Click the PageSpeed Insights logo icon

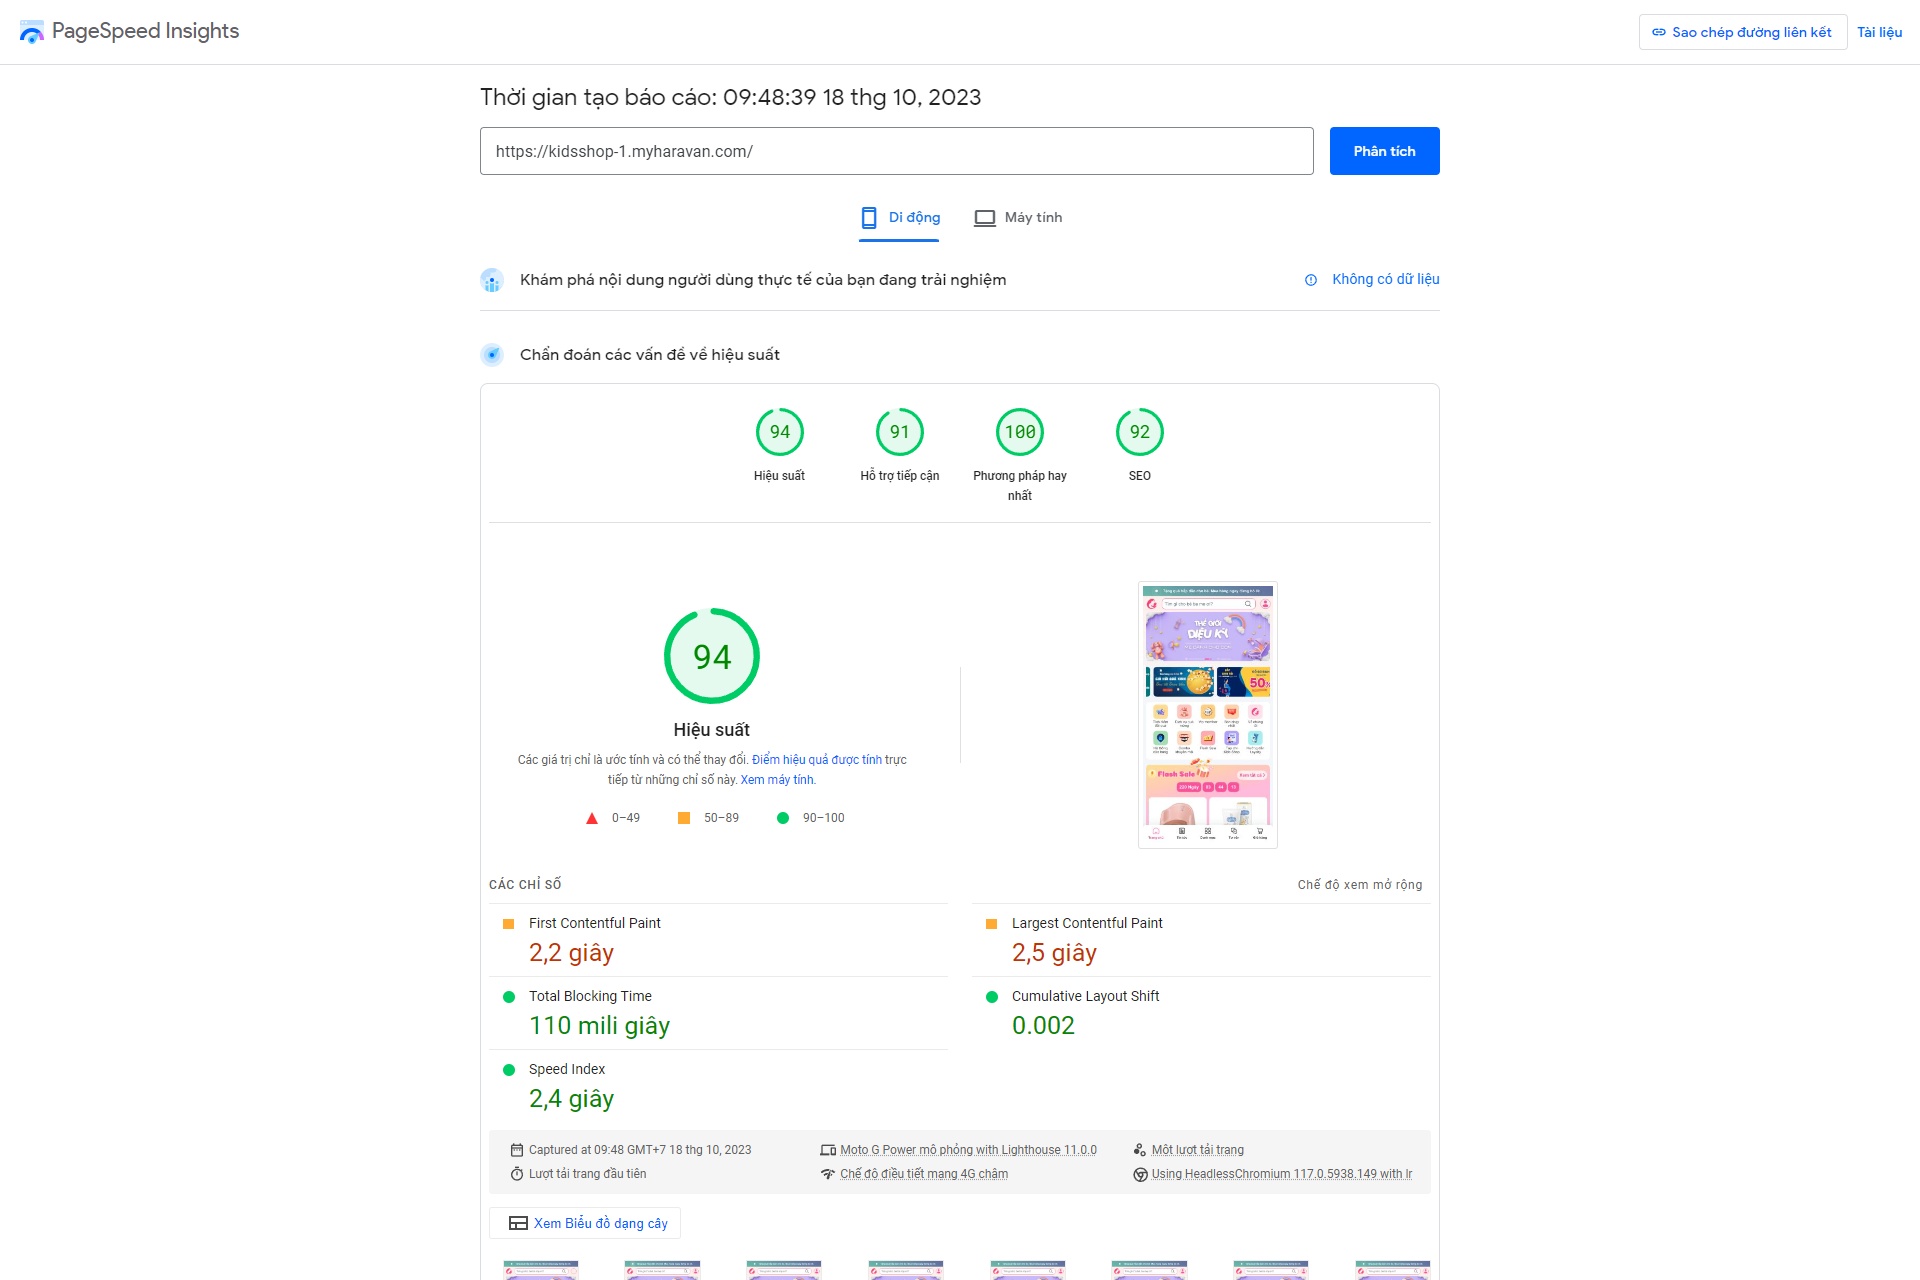(x=32, y=32)
